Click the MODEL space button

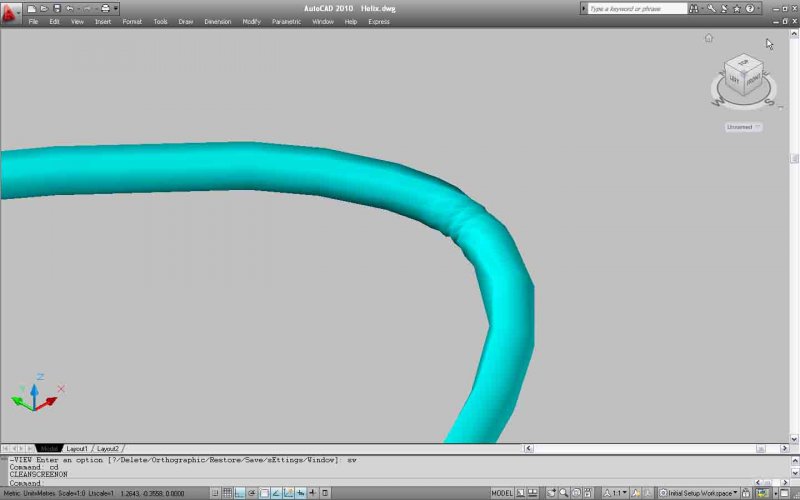tap(502, 493)
